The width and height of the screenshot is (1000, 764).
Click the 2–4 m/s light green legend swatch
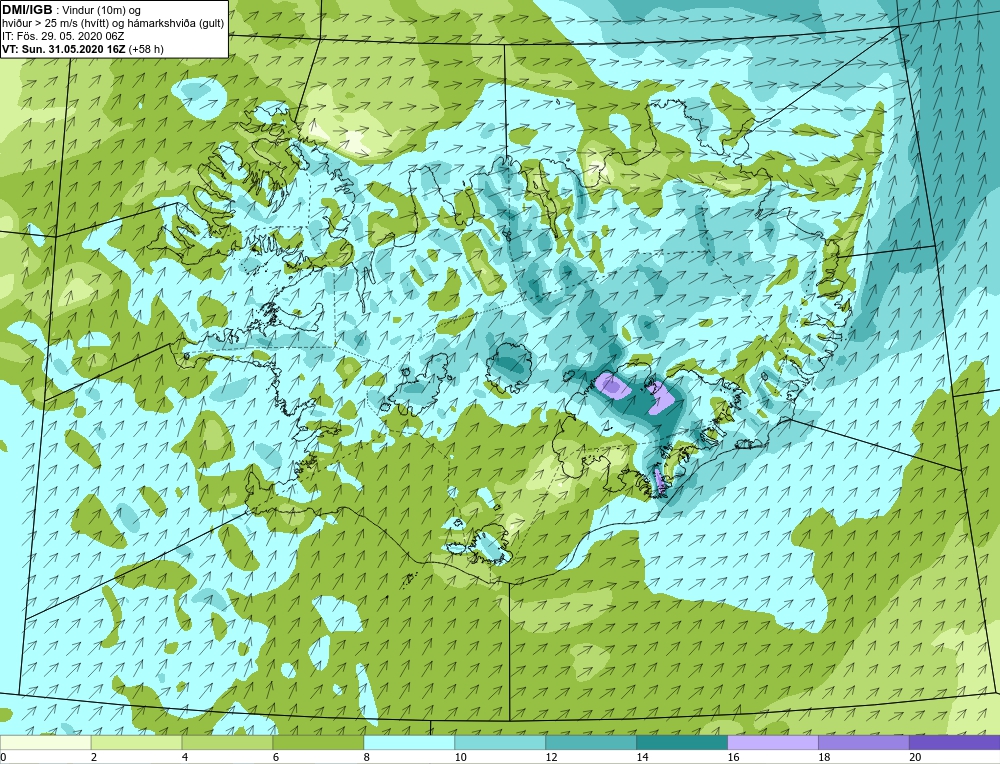click(x=136, y=743)
